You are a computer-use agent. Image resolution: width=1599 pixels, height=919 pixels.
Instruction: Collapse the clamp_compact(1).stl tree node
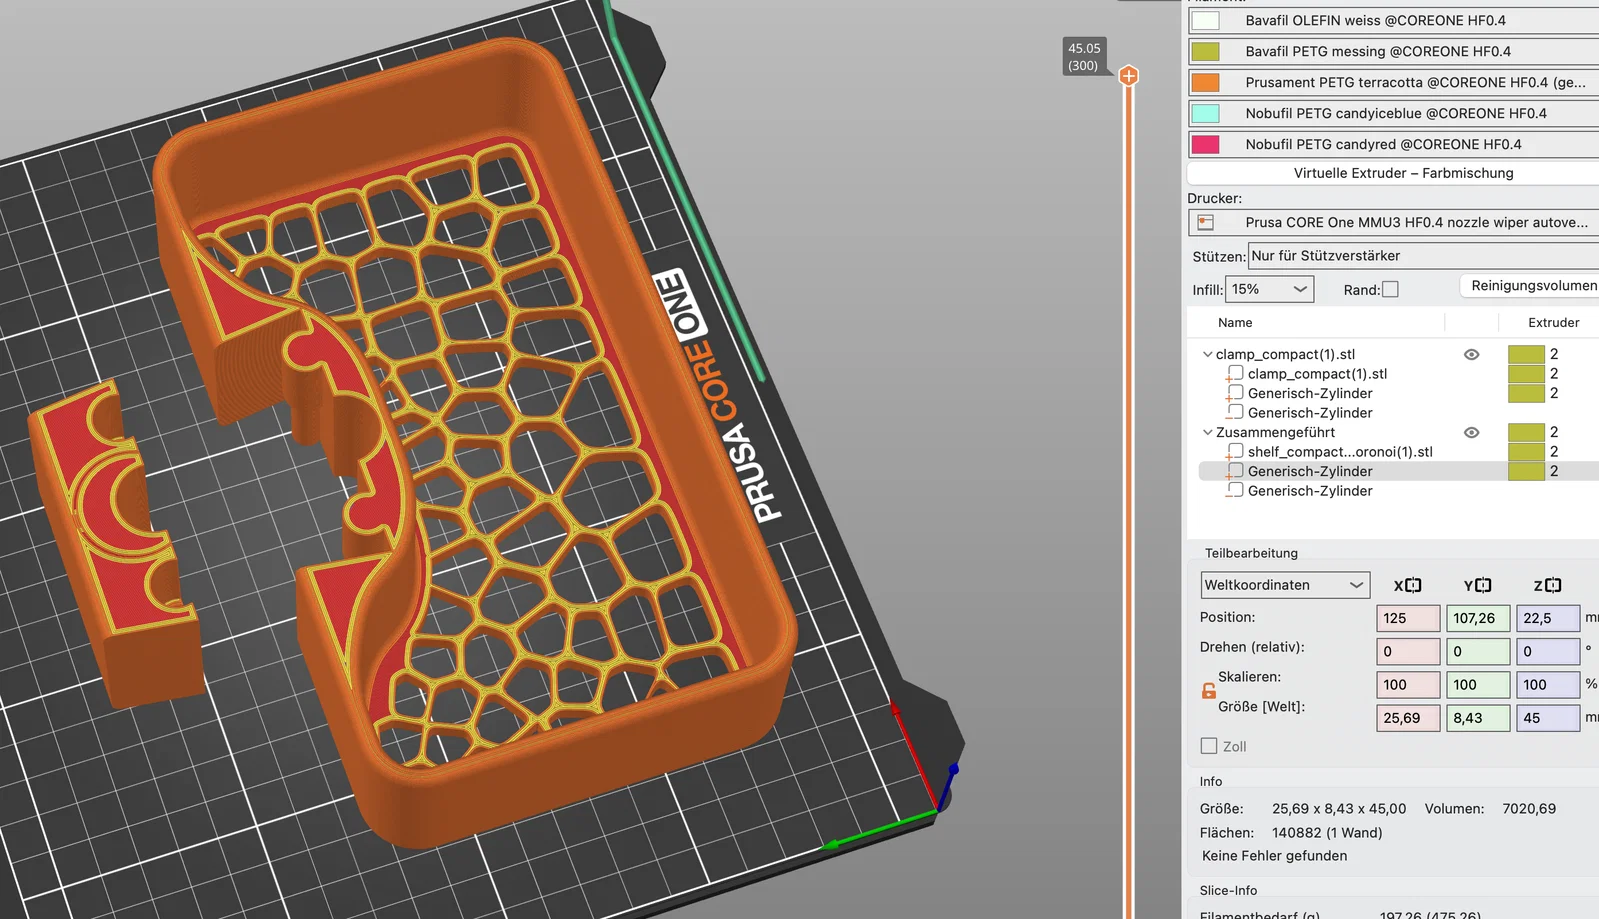coord(1207,354)
